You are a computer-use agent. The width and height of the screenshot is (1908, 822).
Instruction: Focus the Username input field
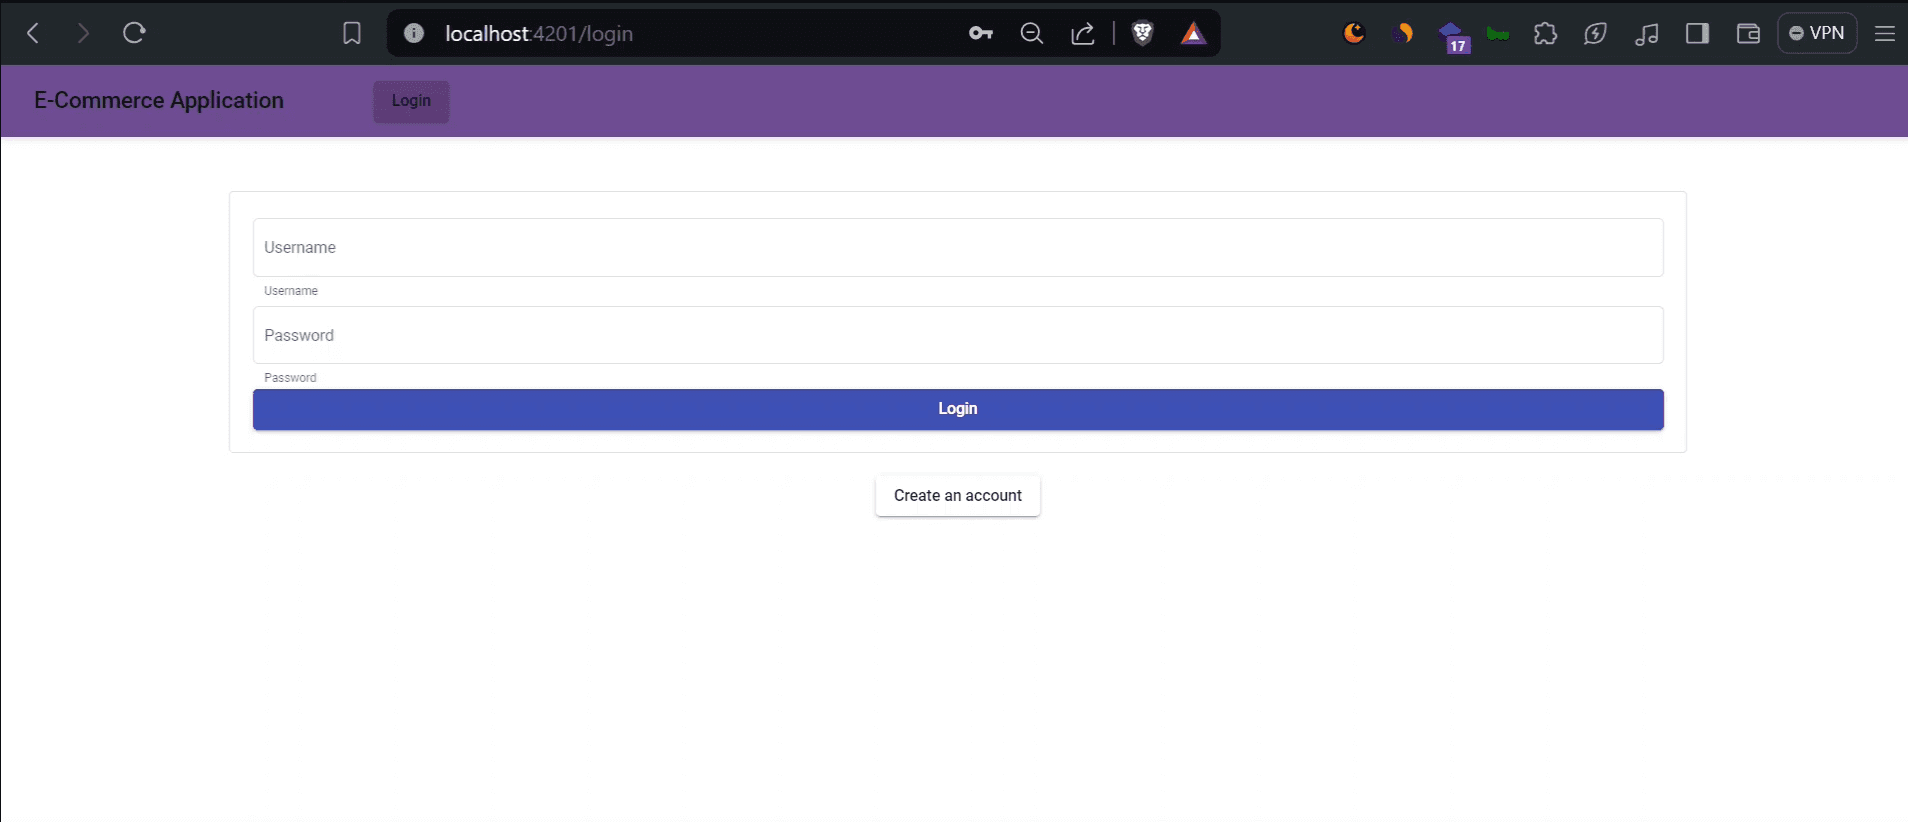point(958,247)
